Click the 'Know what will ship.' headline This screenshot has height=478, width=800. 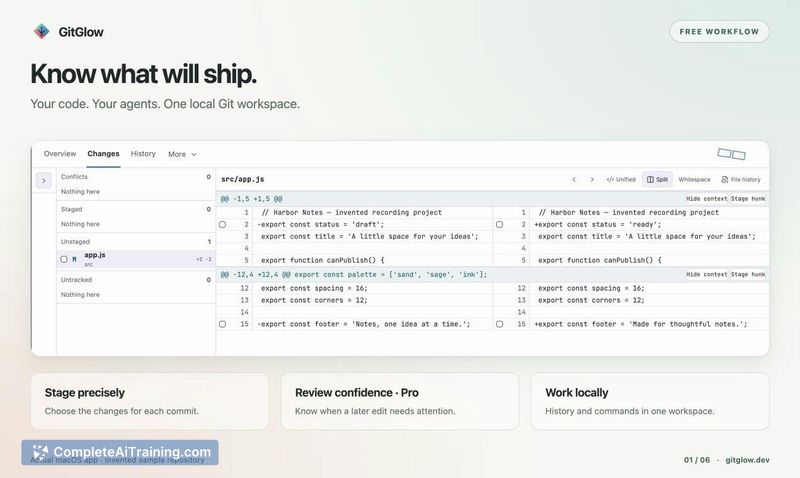coord(143,74)
